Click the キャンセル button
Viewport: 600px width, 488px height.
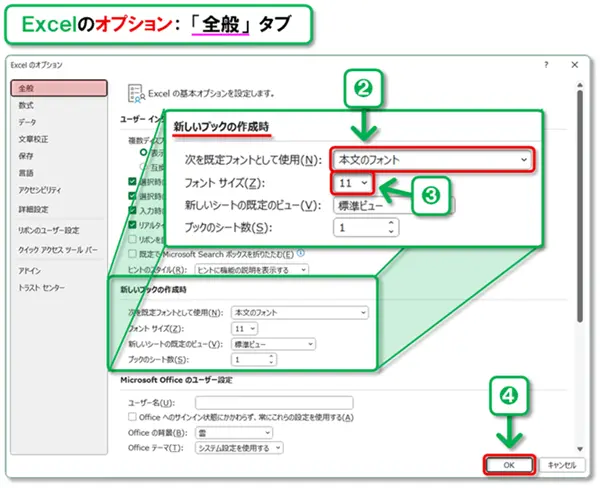pos(561,465)
